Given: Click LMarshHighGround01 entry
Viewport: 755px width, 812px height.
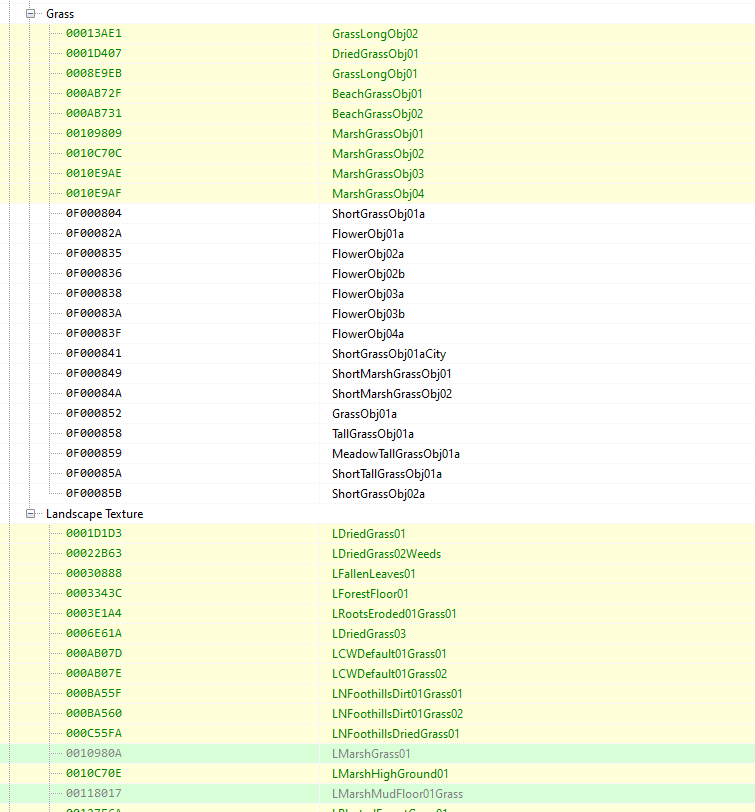Looking at the screenshot, I should [x=390, y=774].
